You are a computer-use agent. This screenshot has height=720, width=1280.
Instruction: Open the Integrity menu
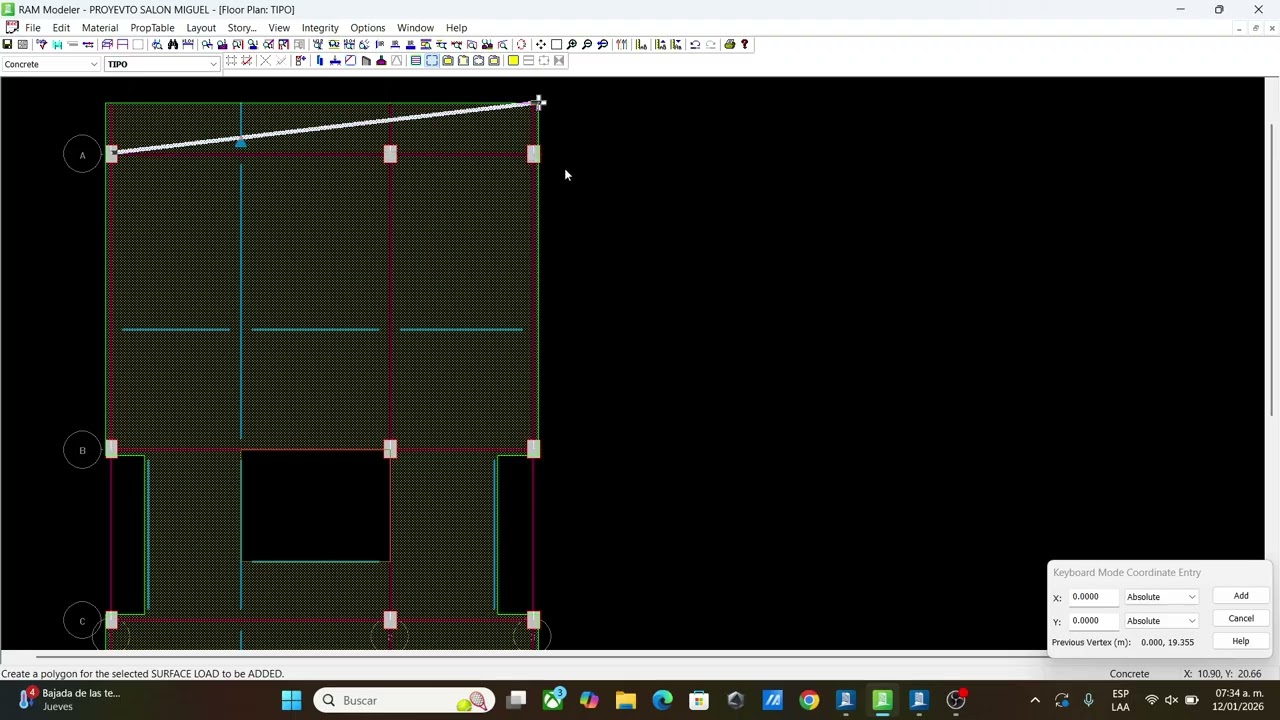[320, 28]
